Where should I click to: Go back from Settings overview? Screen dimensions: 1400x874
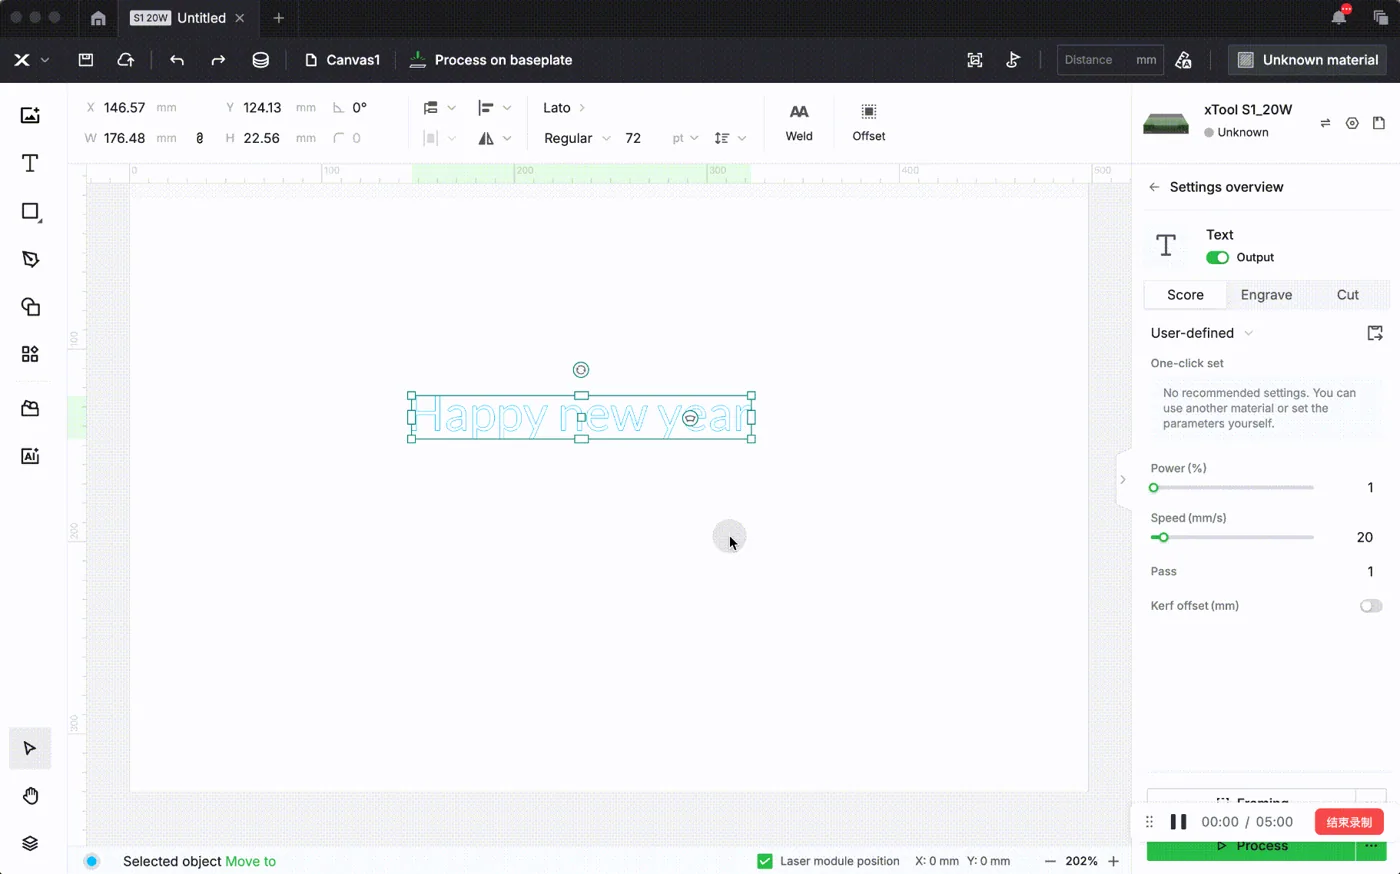(x=1154, y=187)
